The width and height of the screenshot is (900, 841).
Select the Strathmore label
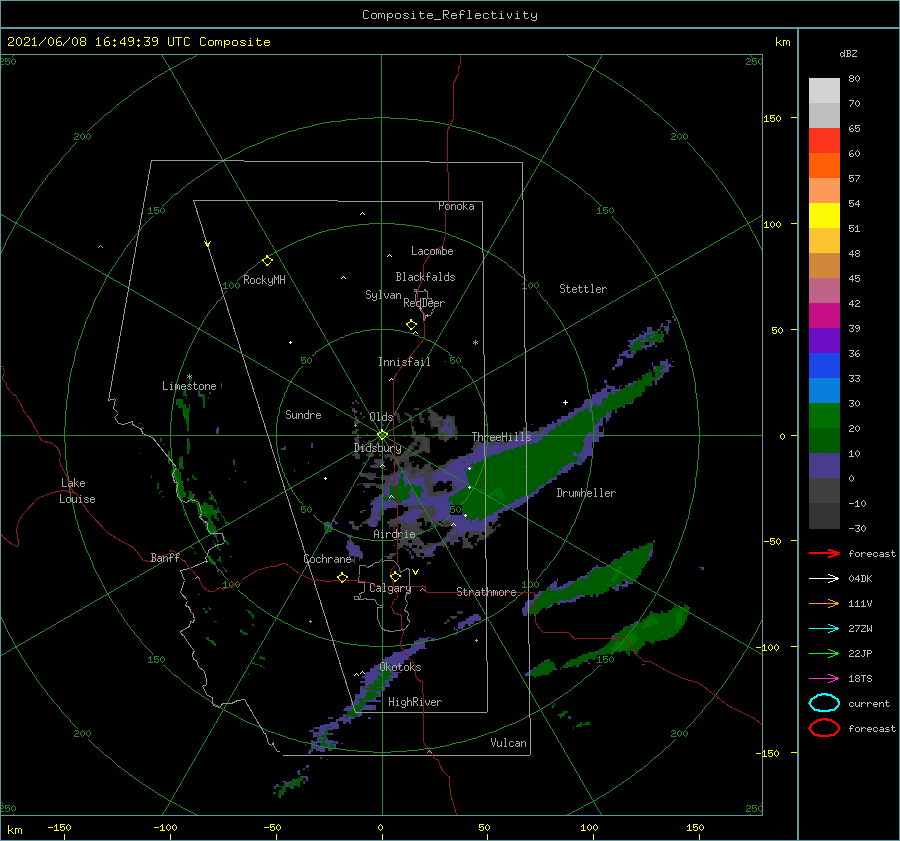coord(486,592)
